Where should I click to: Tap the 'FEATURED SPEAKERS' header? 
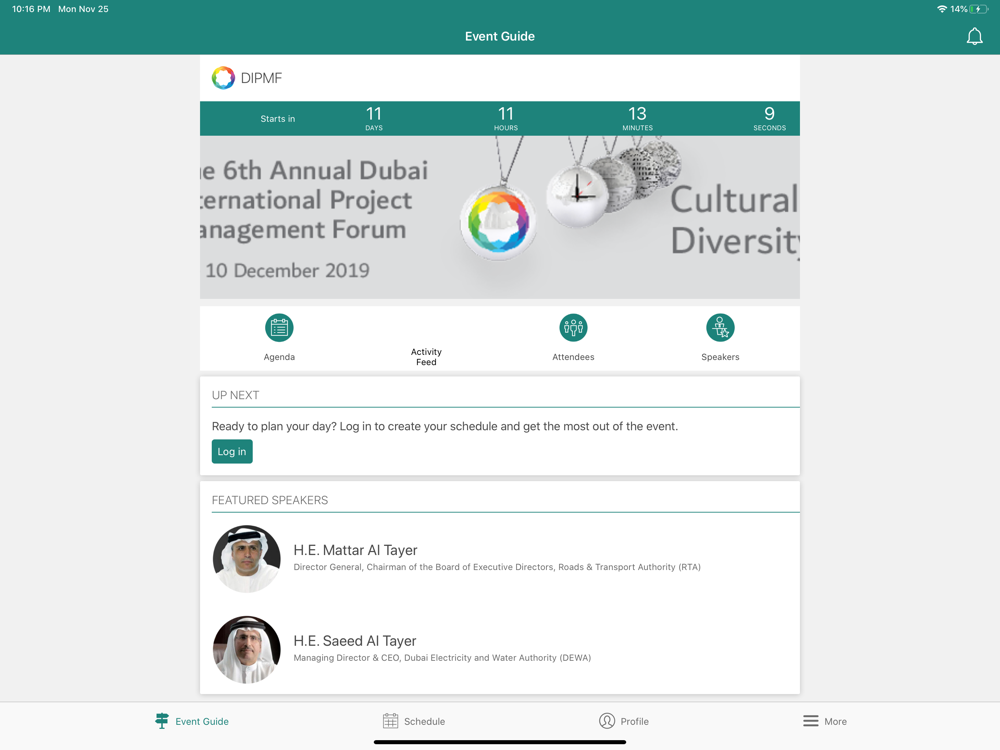tap(270, 500)
